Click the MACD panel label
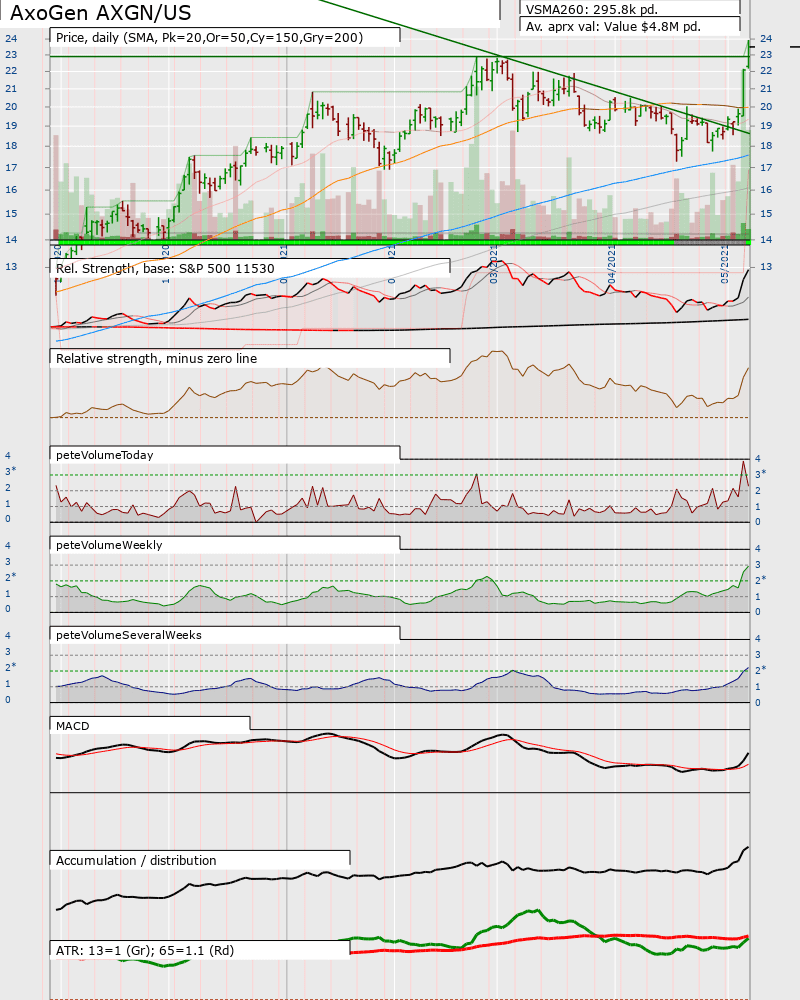 pos(73,726)
